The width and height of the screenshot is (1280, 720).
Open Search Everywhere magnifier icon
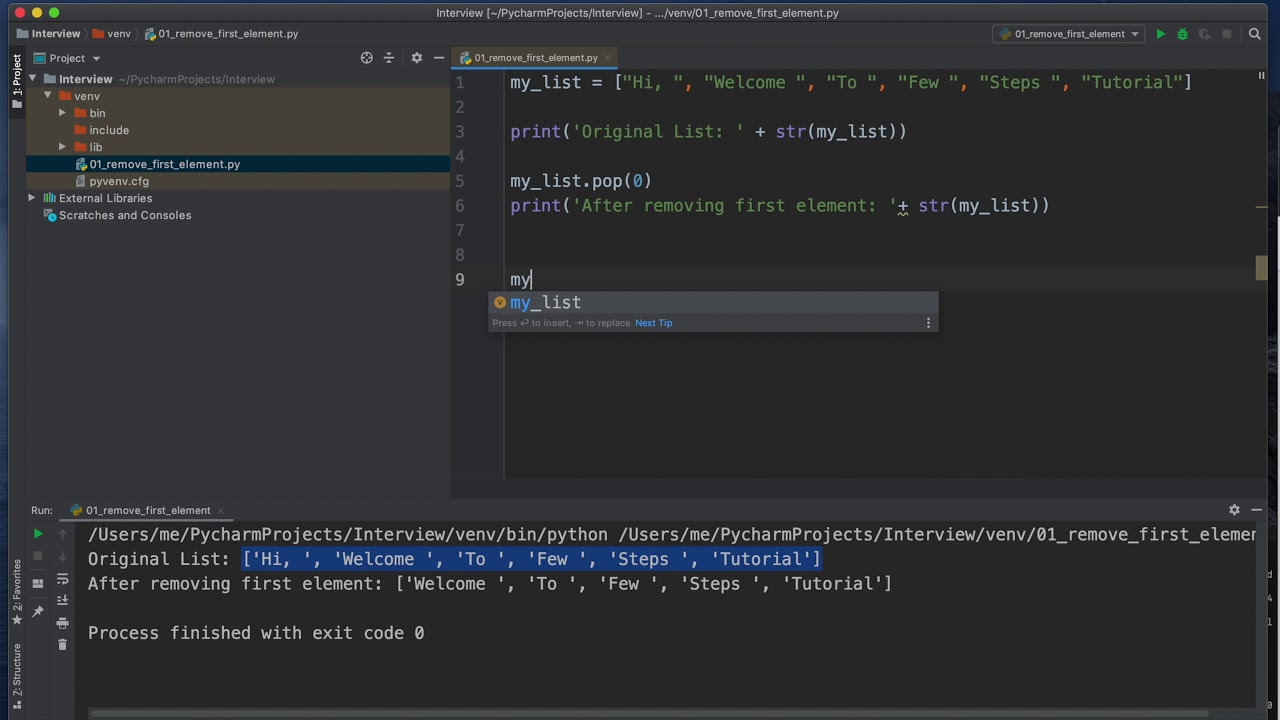[1254, 34]
